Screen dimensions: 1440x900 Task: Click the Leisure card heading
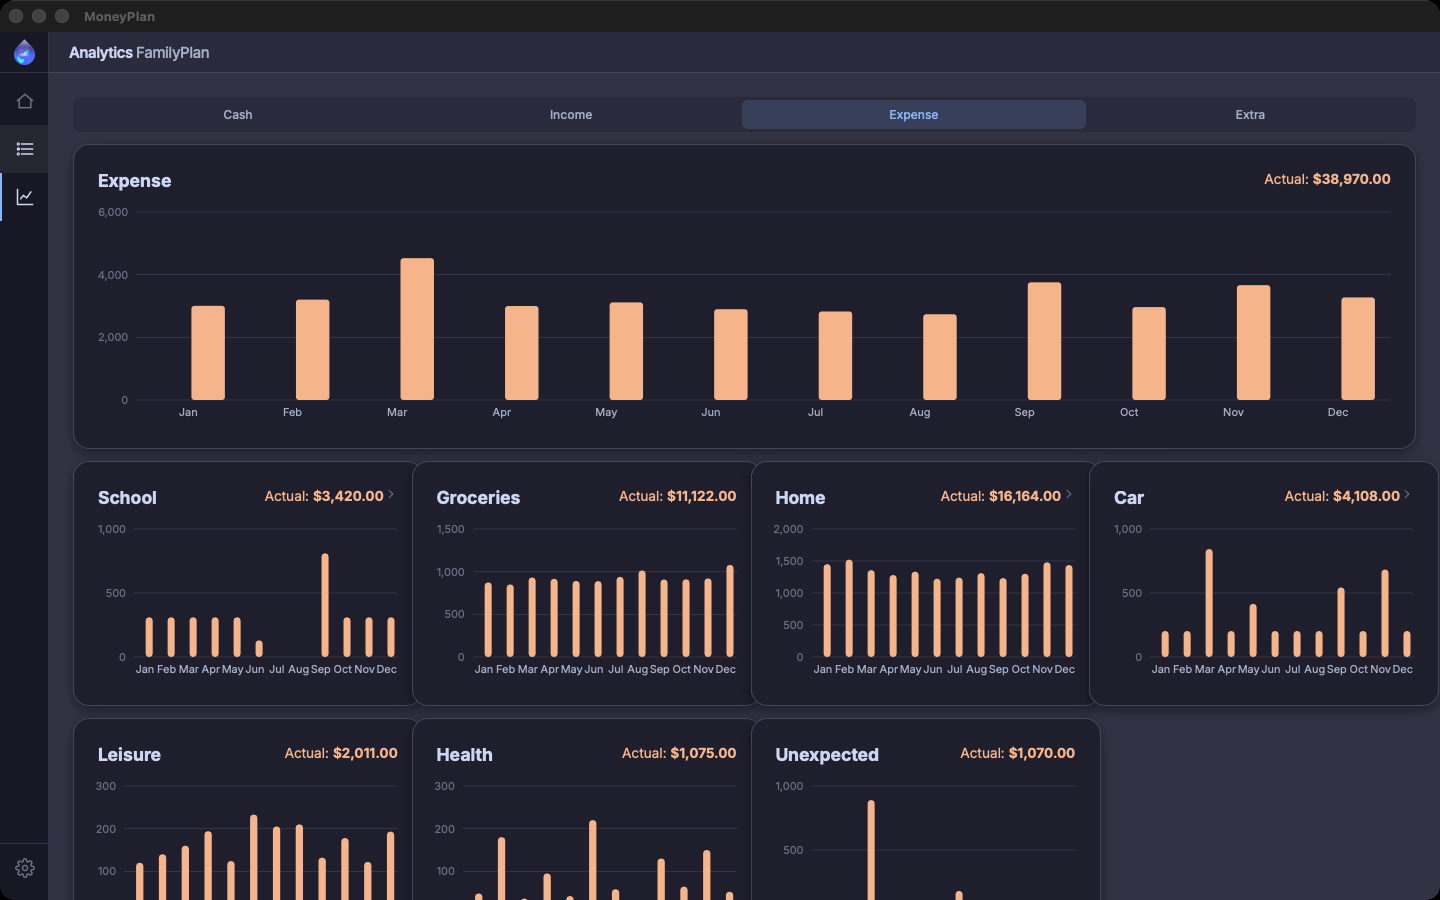[129, 755]
